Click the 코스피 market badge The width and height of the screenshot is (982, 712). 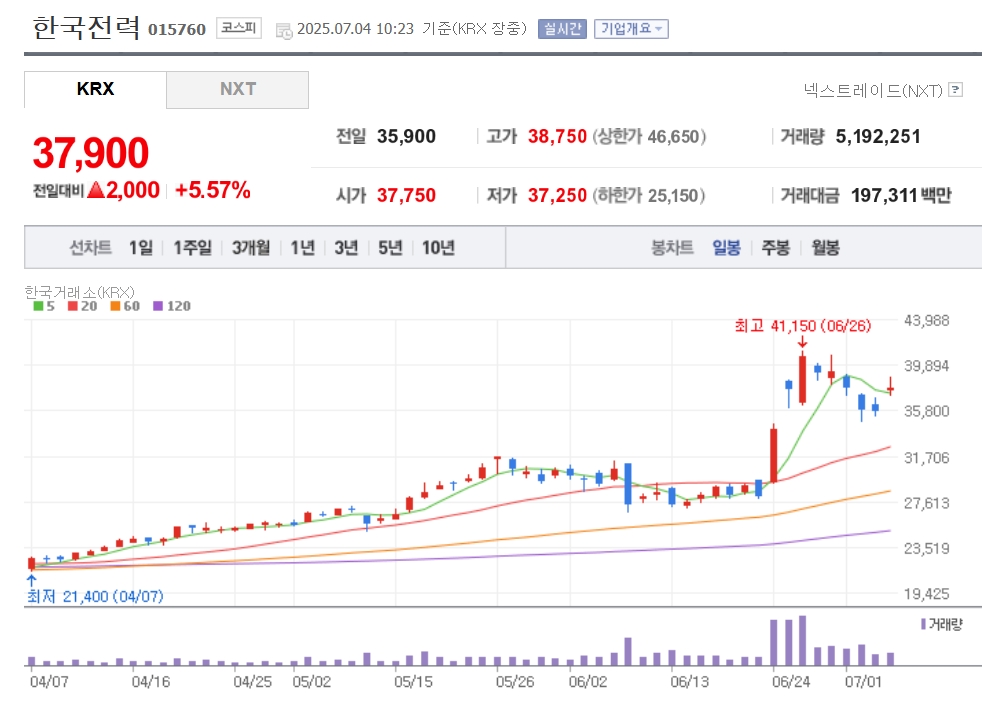pyautogui.click(x=239, y=28)
